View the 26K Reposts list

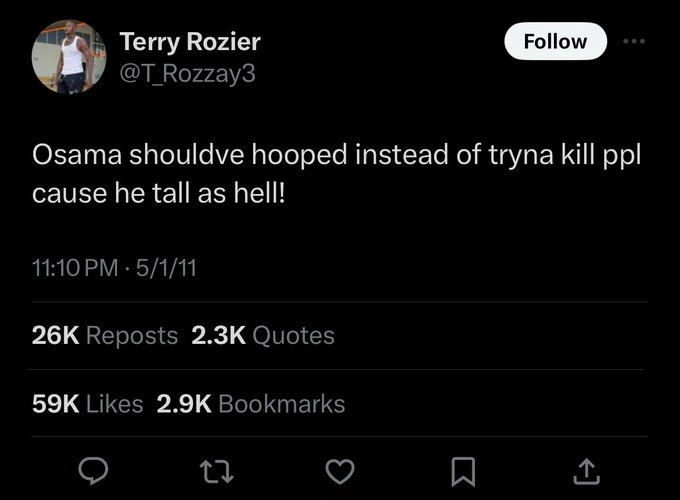105,336
